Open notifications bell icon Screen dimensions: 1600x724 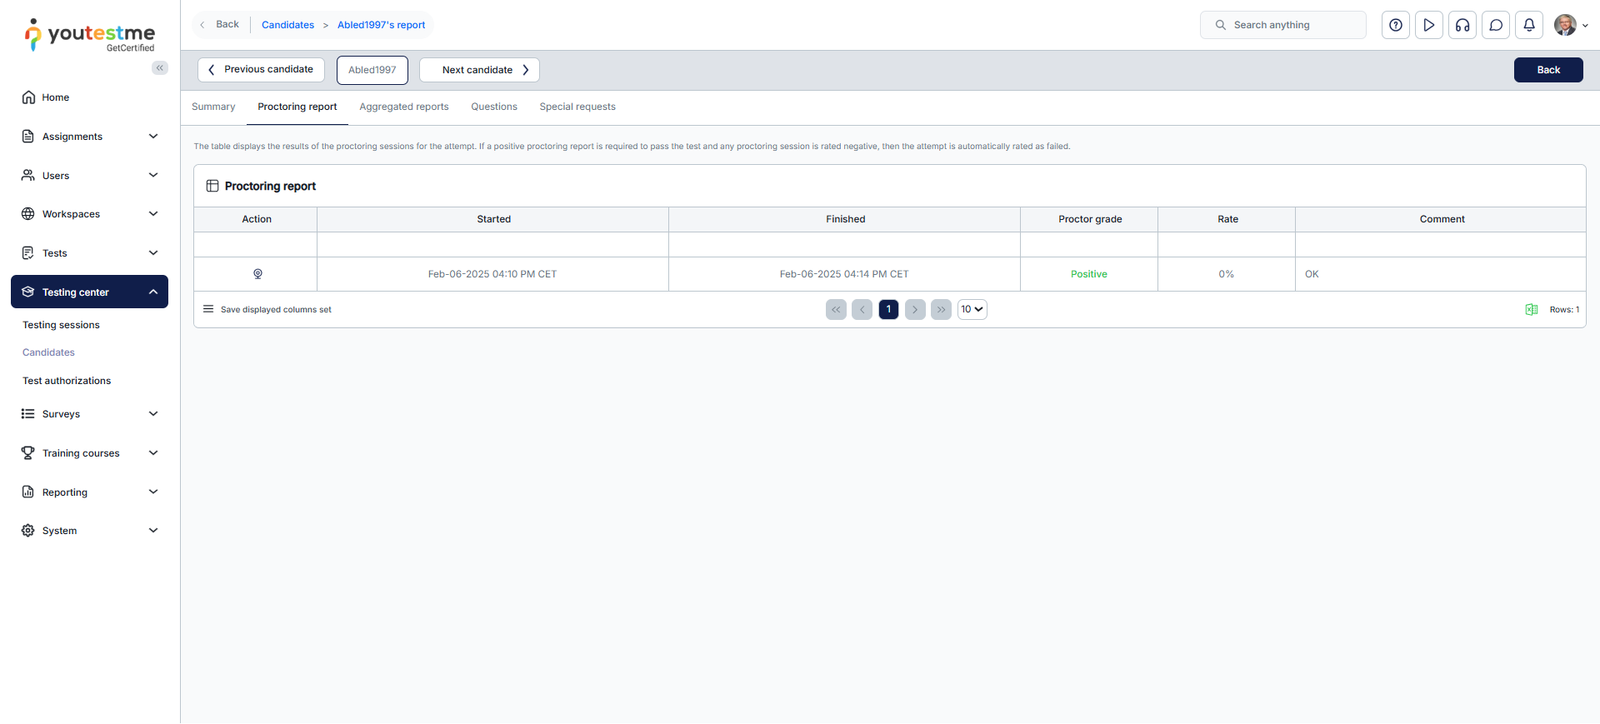pyautogui.click(x=1529, y=25)
